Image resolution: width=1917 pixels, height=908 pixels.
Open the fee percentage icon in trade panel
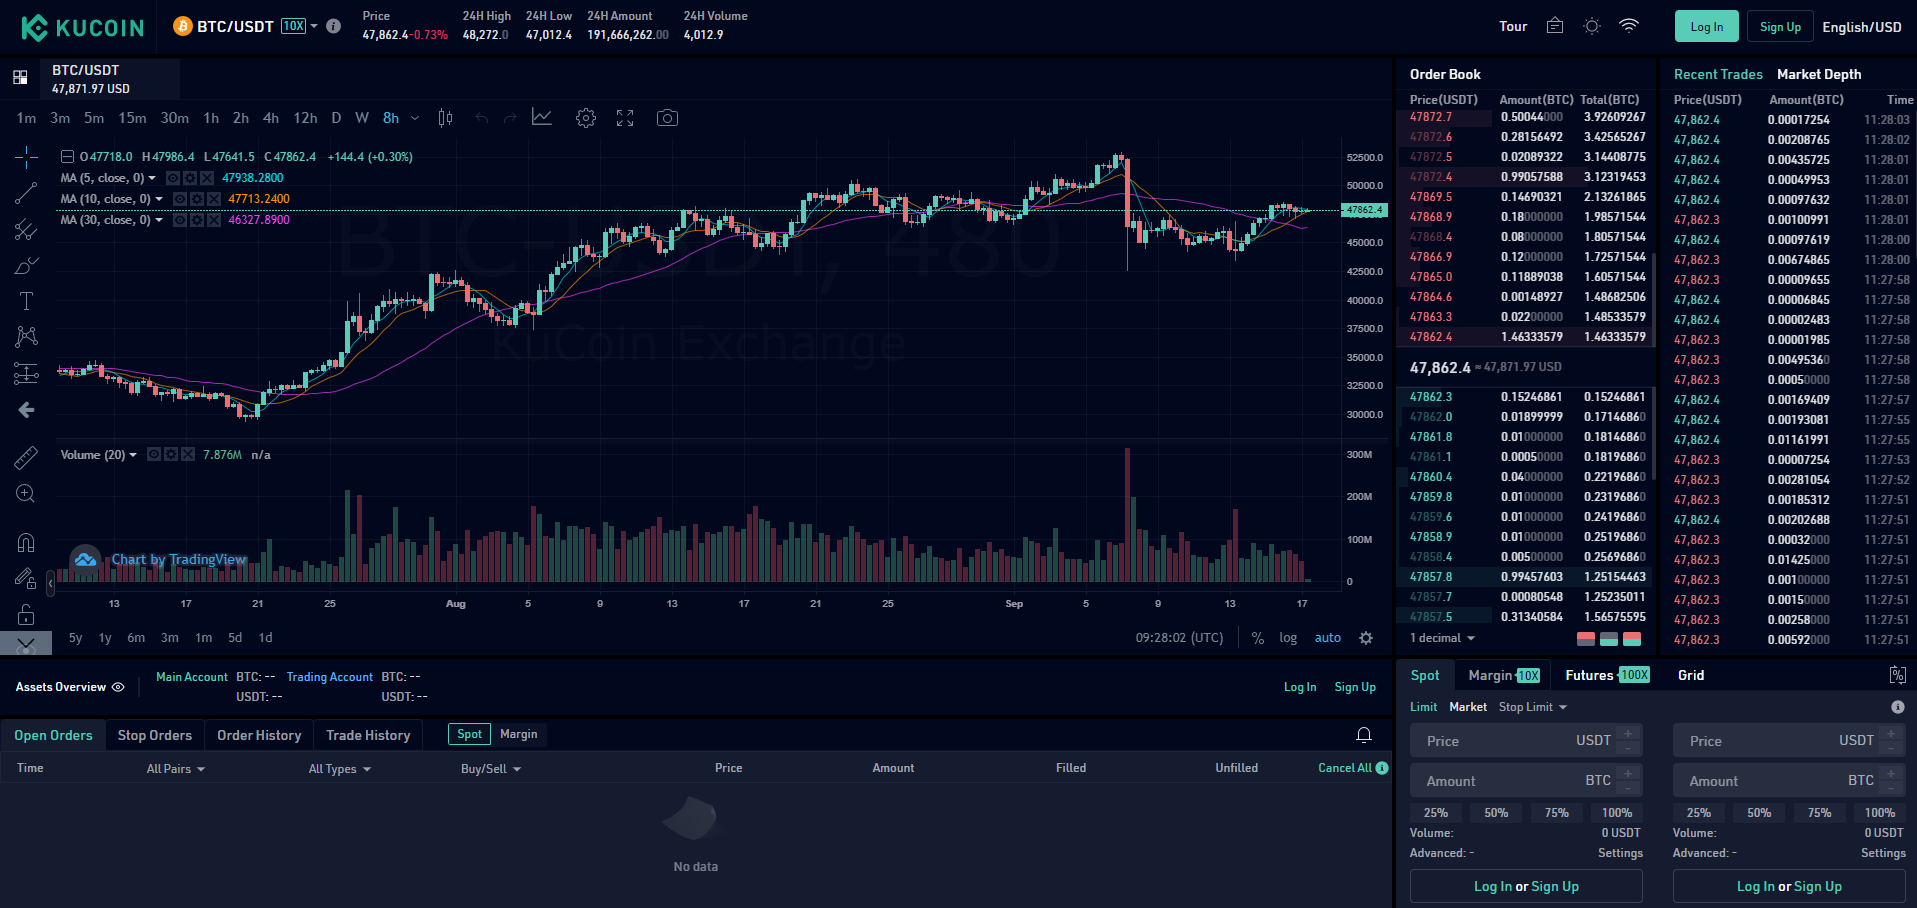(1897, 675)
